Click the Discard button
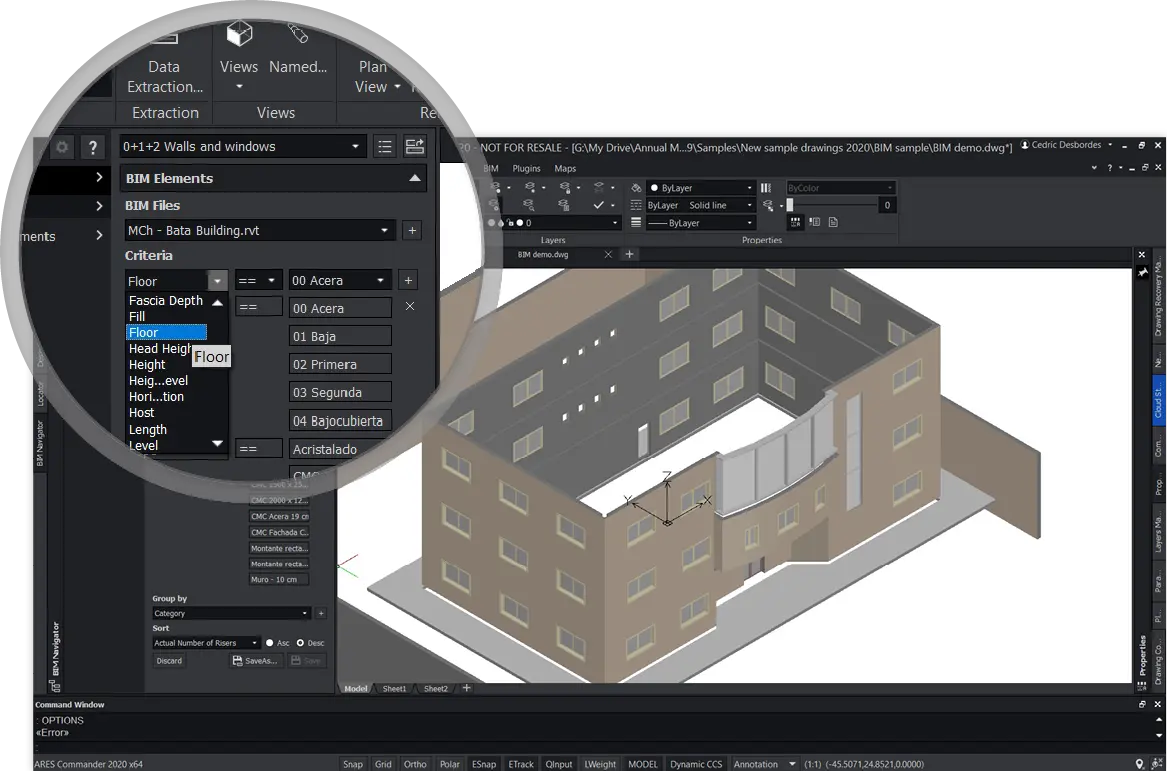This screenshot has width=1167, height=771. pos(169,661)
